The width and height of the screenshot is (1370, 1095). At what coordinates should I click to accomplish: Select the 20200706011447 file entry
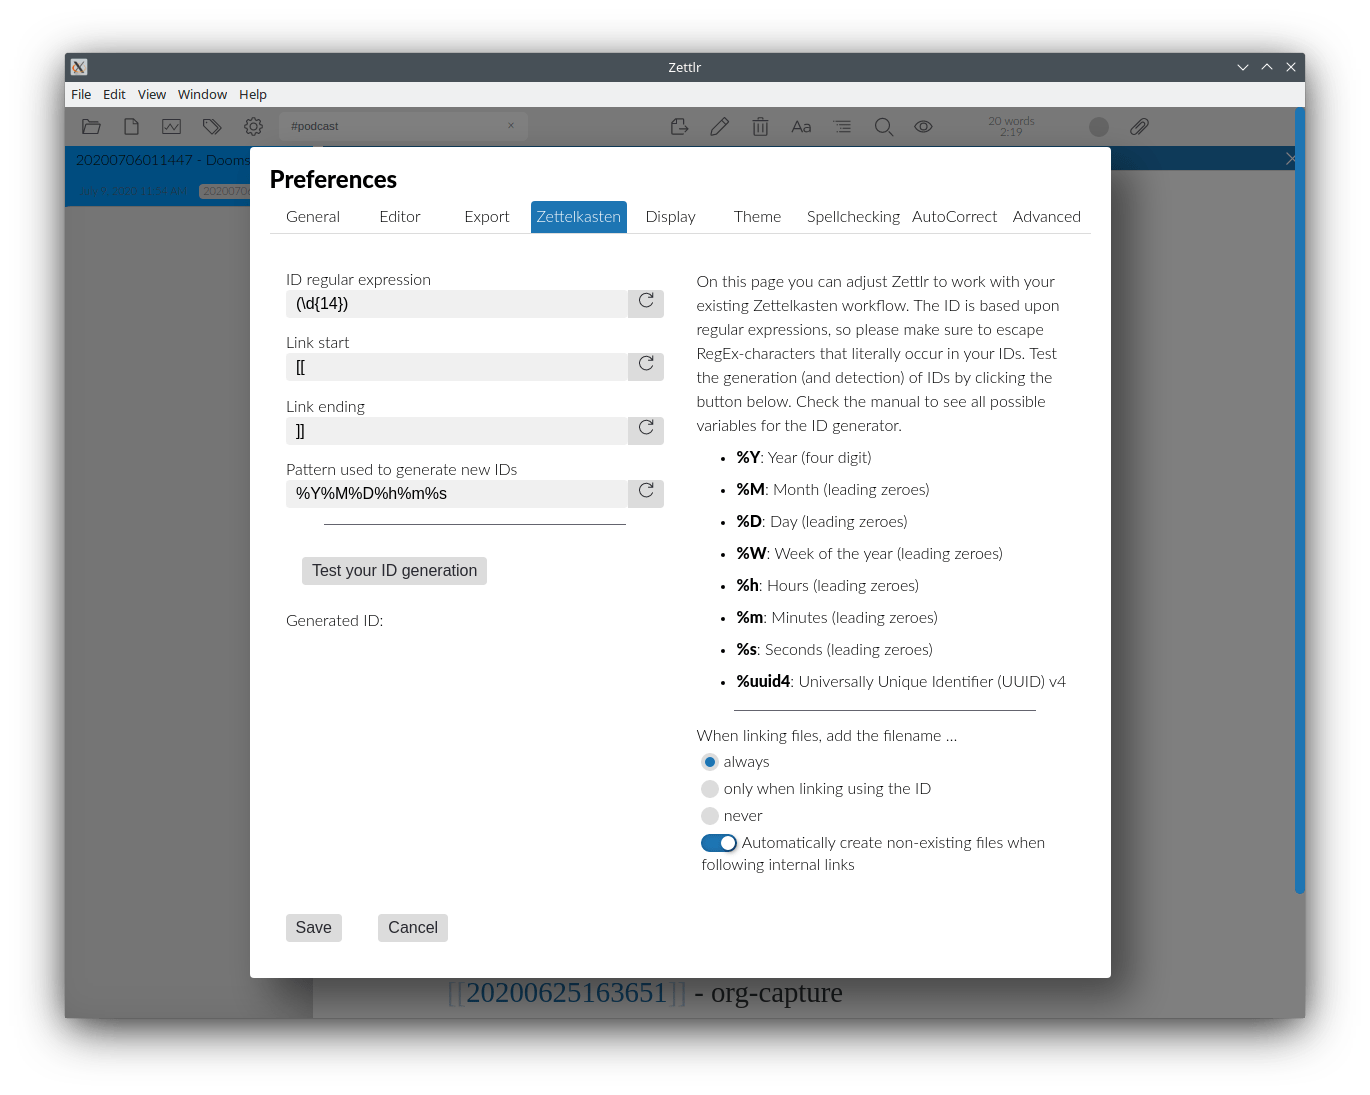(x=158, y=176)
